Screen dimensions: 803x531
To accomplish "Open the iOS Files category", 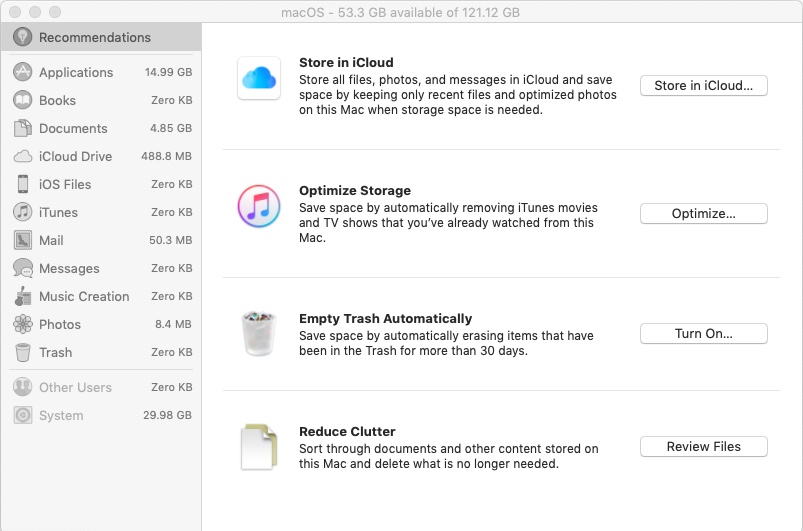I will coord(65,184).
